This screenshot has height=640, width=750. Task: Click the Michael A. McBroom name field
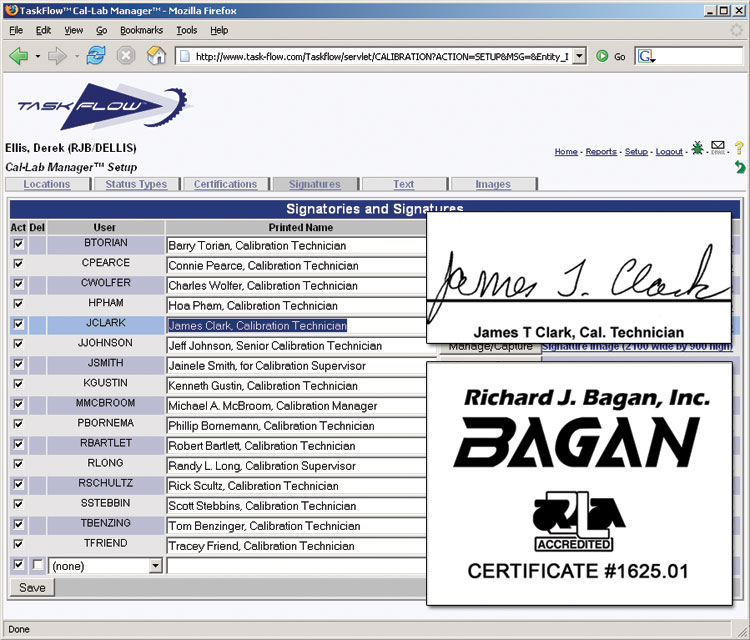296,406
